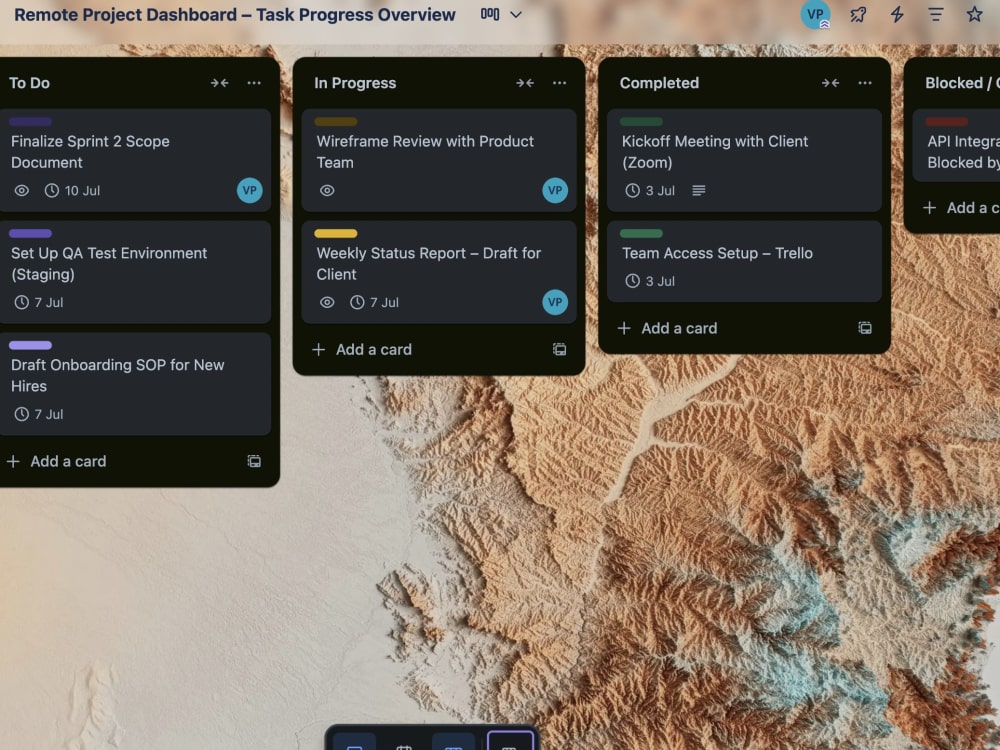Open VP avatar on Finalize Sprint 2 card
1000x750 pixels.
[x=249, y=190]
